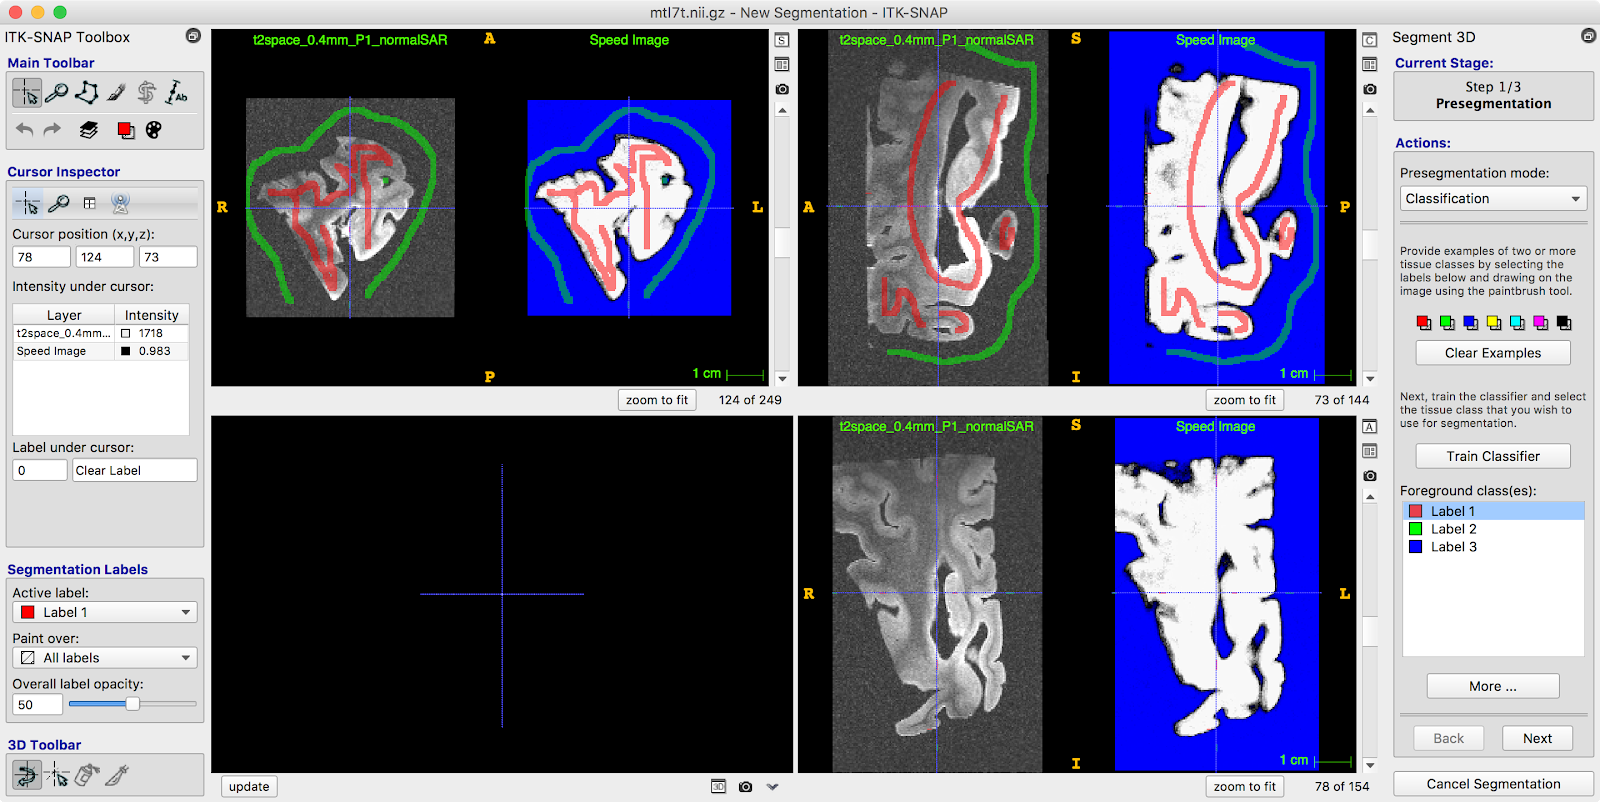1600x802 pixels.
Task: Switch Cursor Inspector to zoom inspector page
Action: [59, 203]
